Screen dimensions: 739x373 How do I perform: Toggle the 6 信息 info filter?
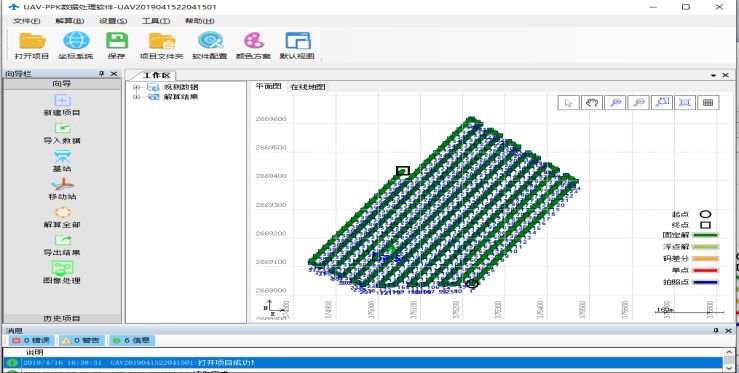pyautogui.click(x=131, y=340)
